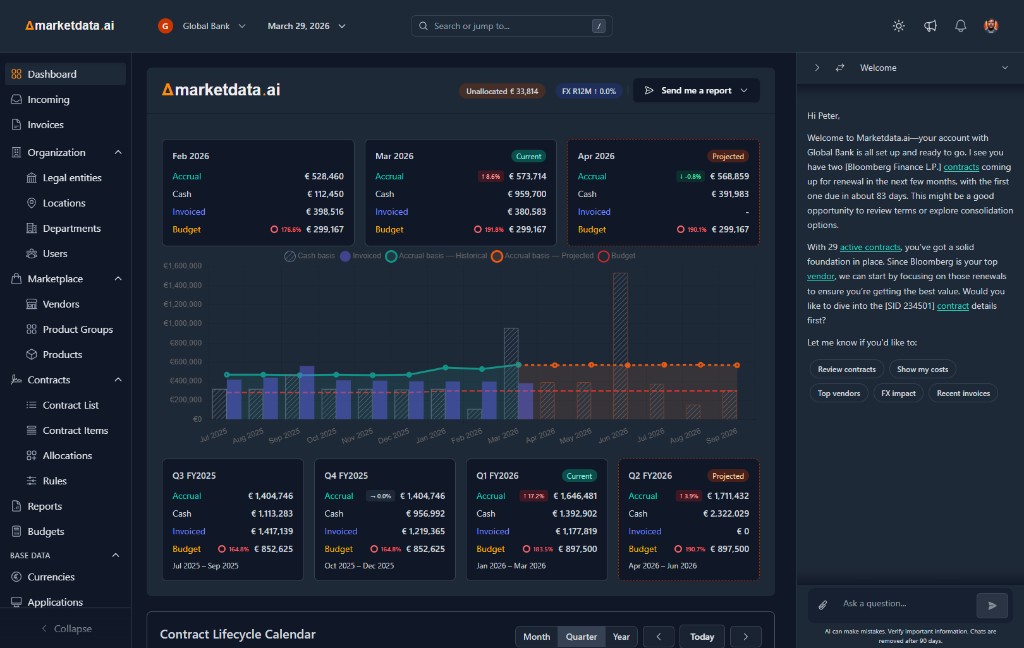Switch calendar view to Quarter
The height and width of the screenshot is (648, 1024).
[581, 636]
